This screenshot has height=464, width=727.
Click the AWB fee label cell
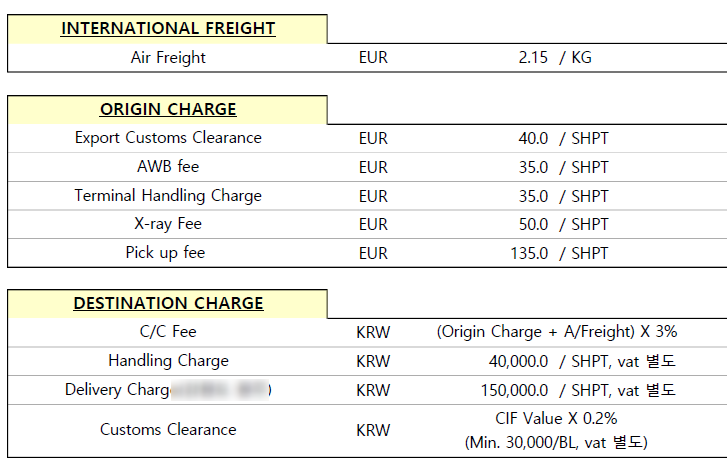click(x=168, y=167)
